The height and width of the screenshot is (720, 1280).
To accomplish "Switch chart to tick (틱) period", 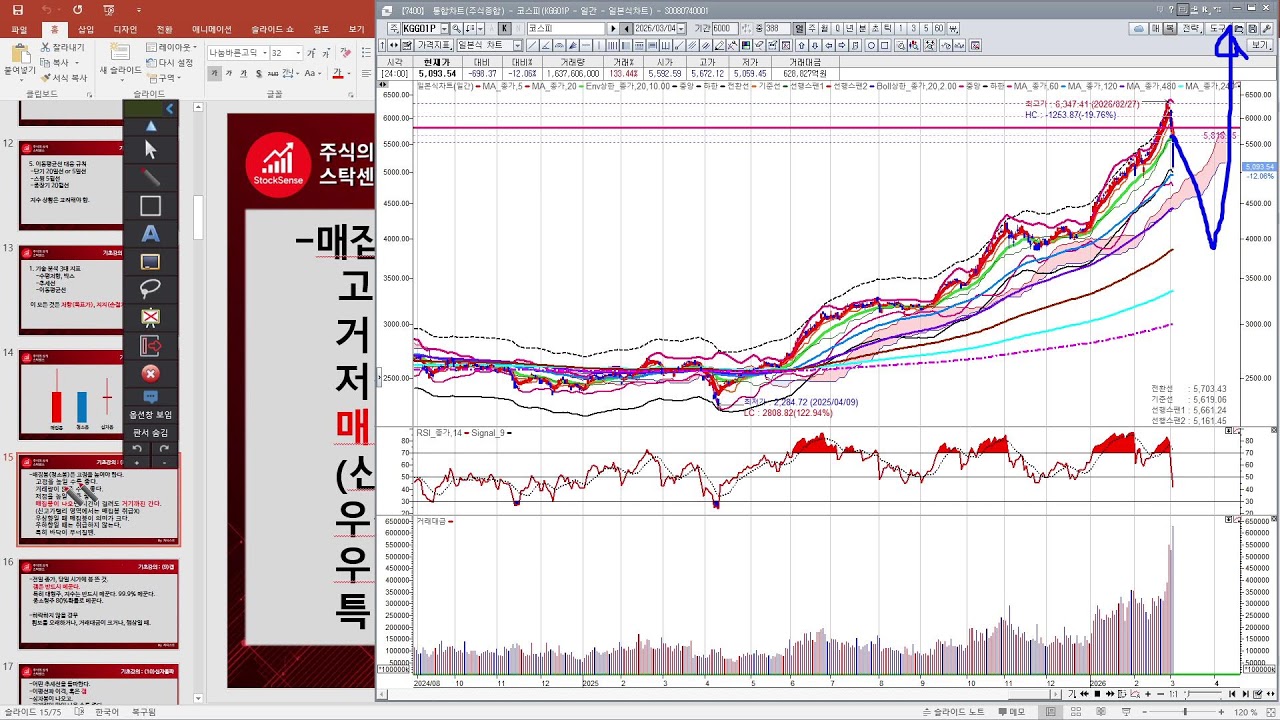I will click(x=886, y=28).
